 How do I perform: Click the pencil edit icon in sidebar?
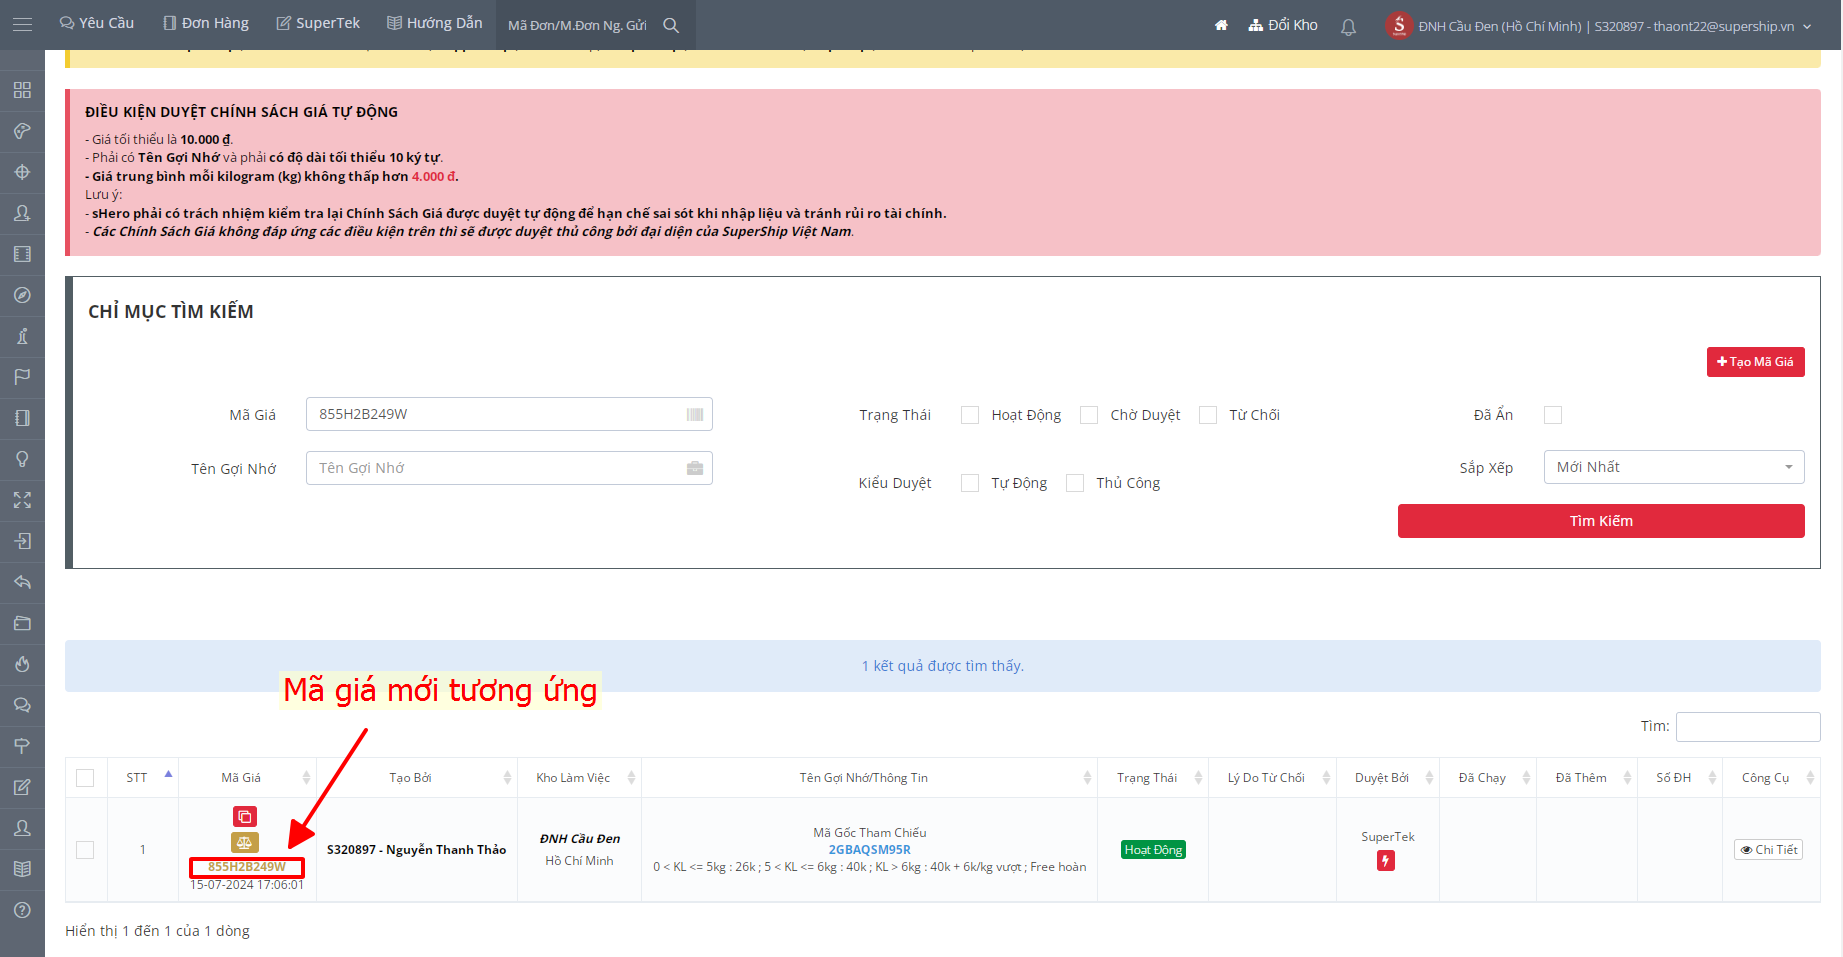(x=22, y=787)
